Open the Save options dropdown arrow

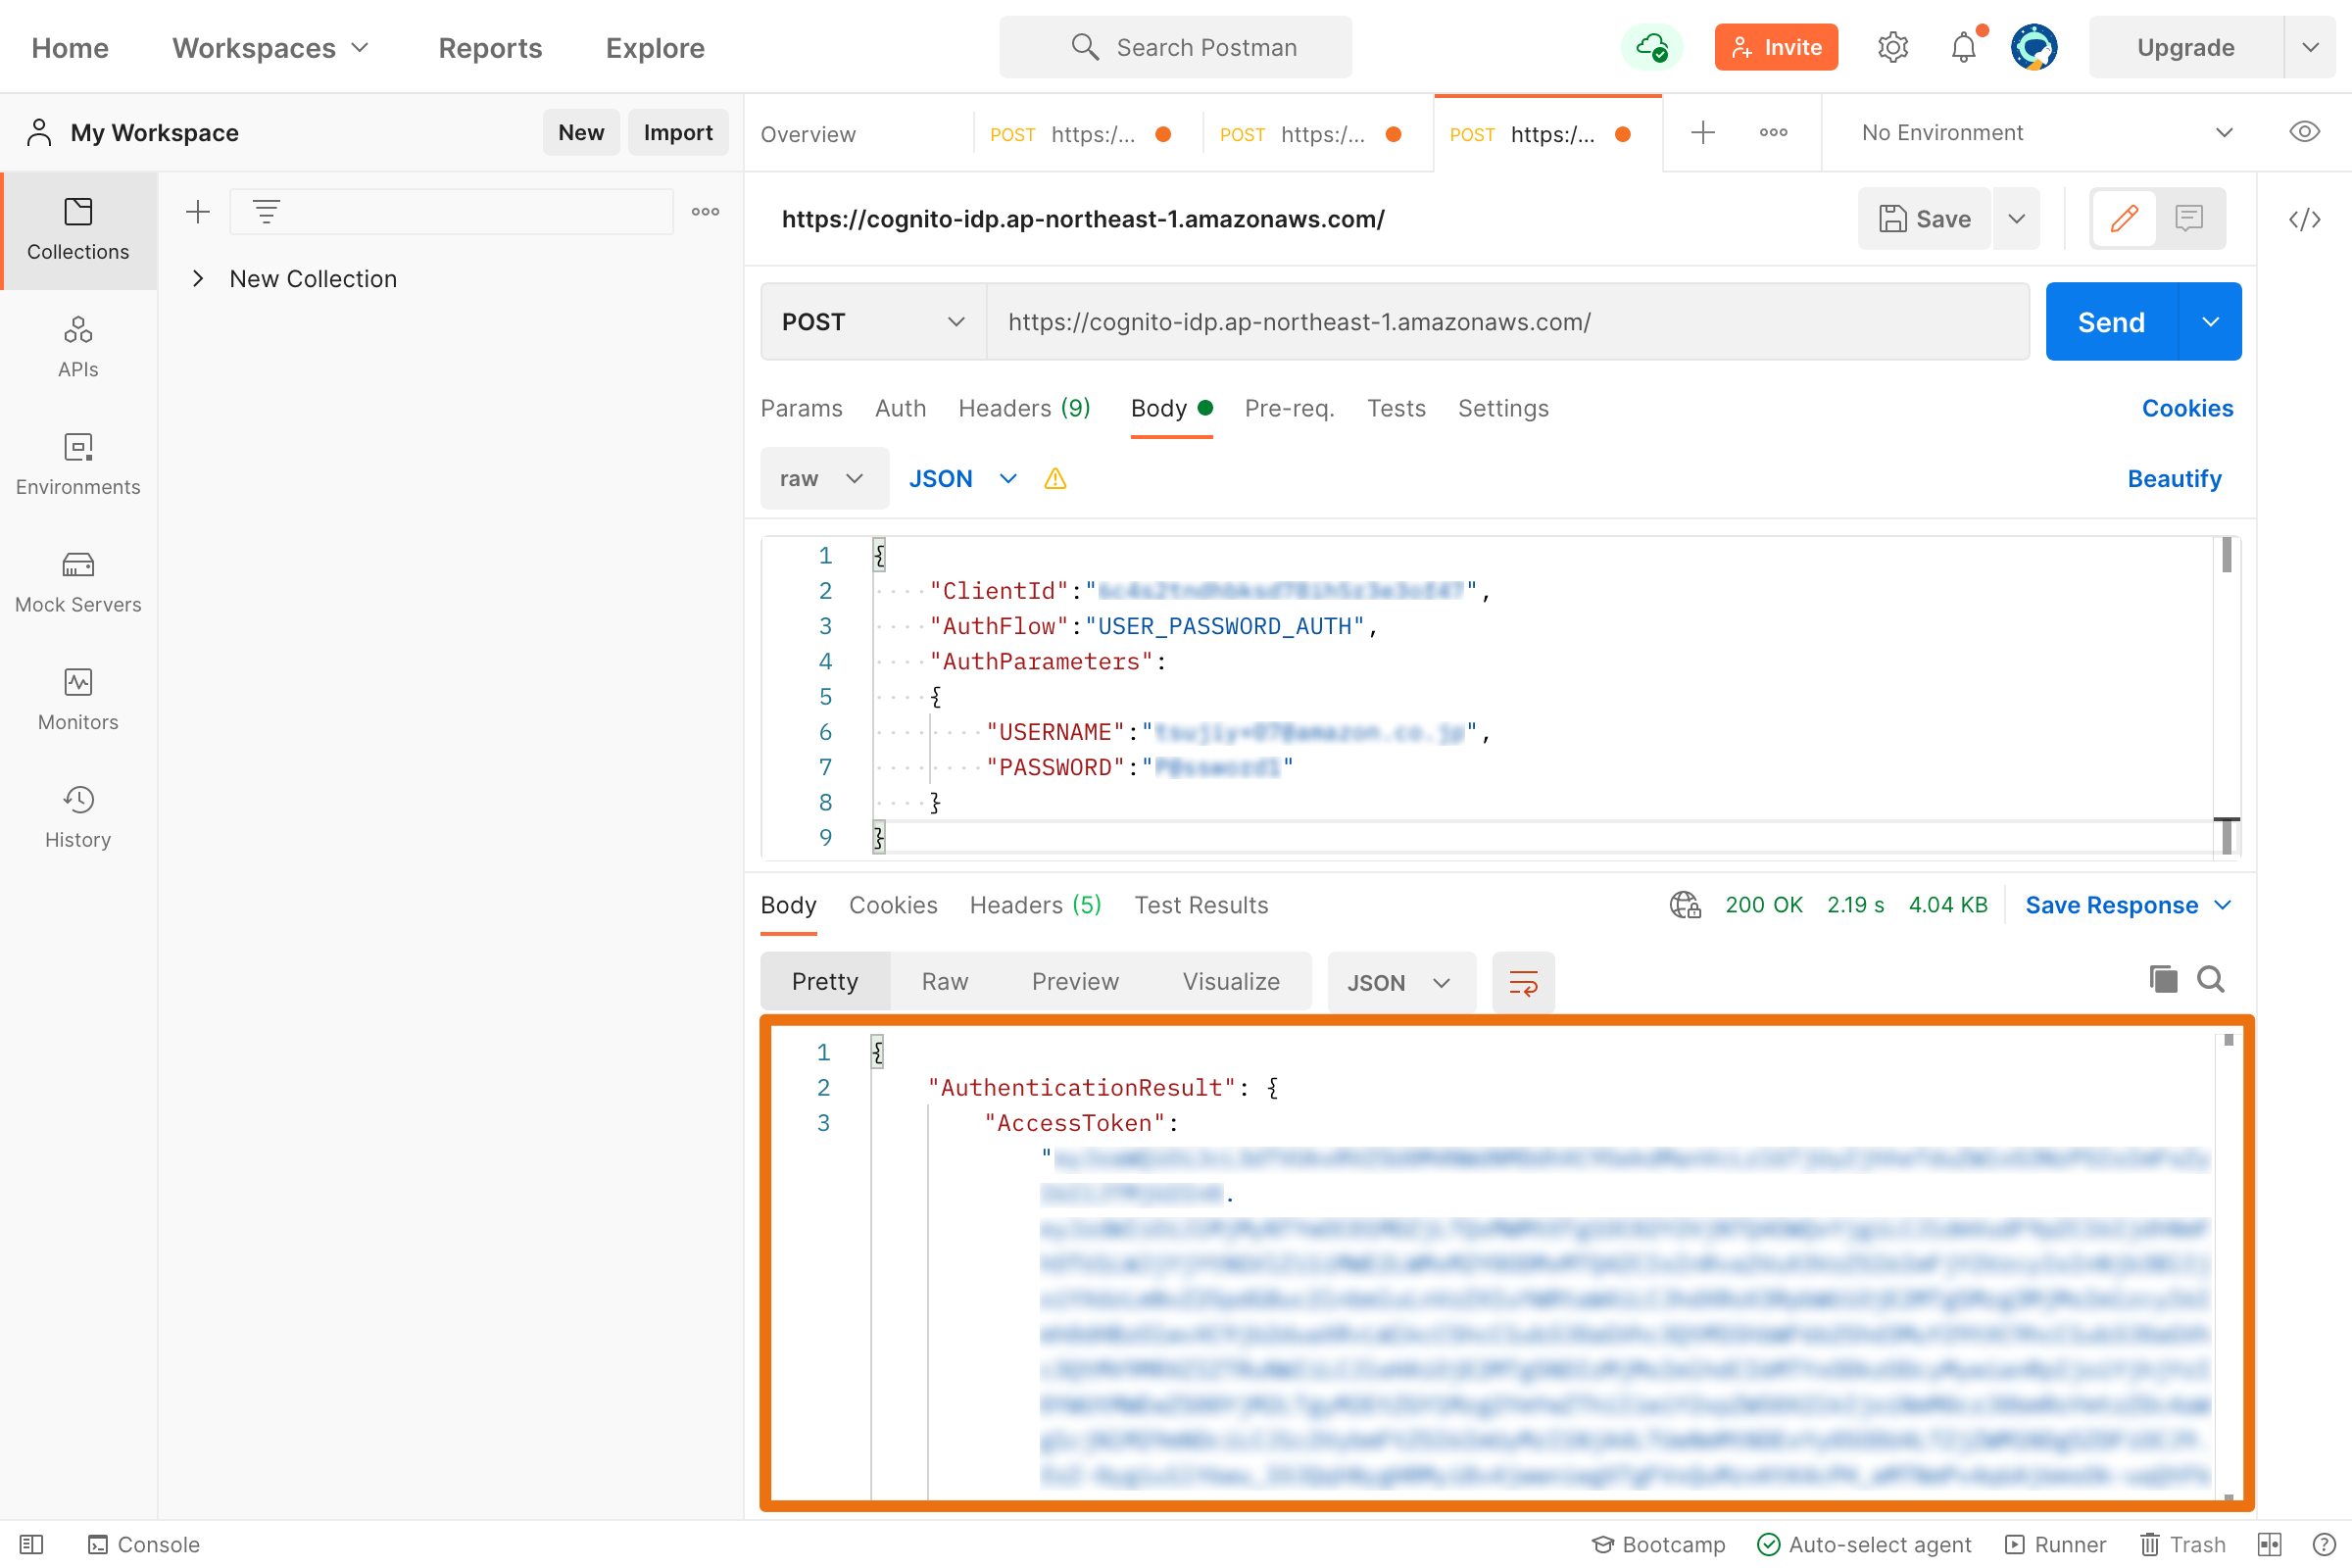point(2016,218)
